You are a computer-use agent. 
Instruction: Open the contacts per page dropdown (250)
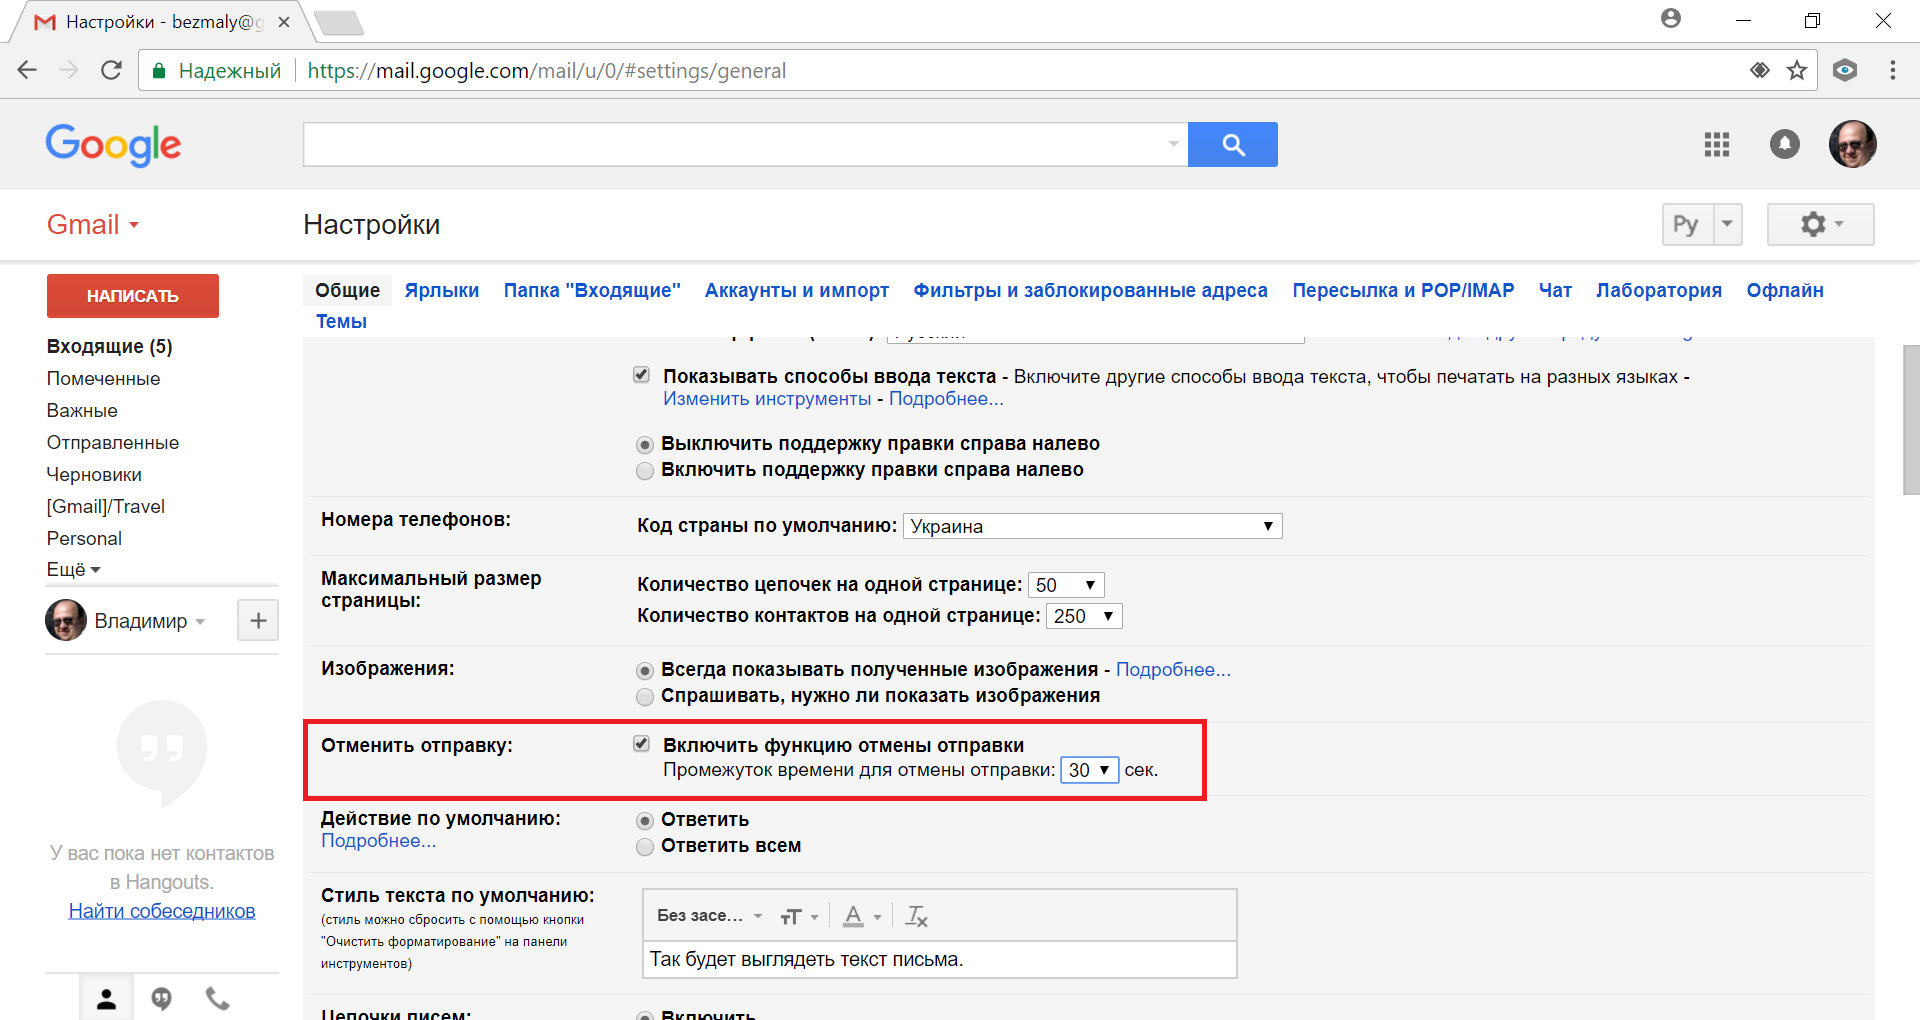point(1084,616)
